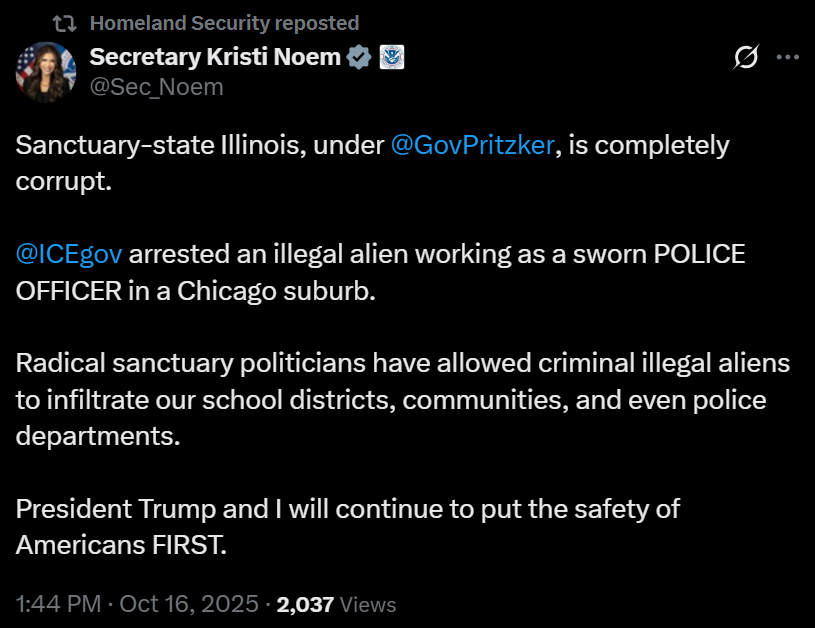Click the Homeland Security affiliation badge icon
815x628 pixels.
pos(390,58)
